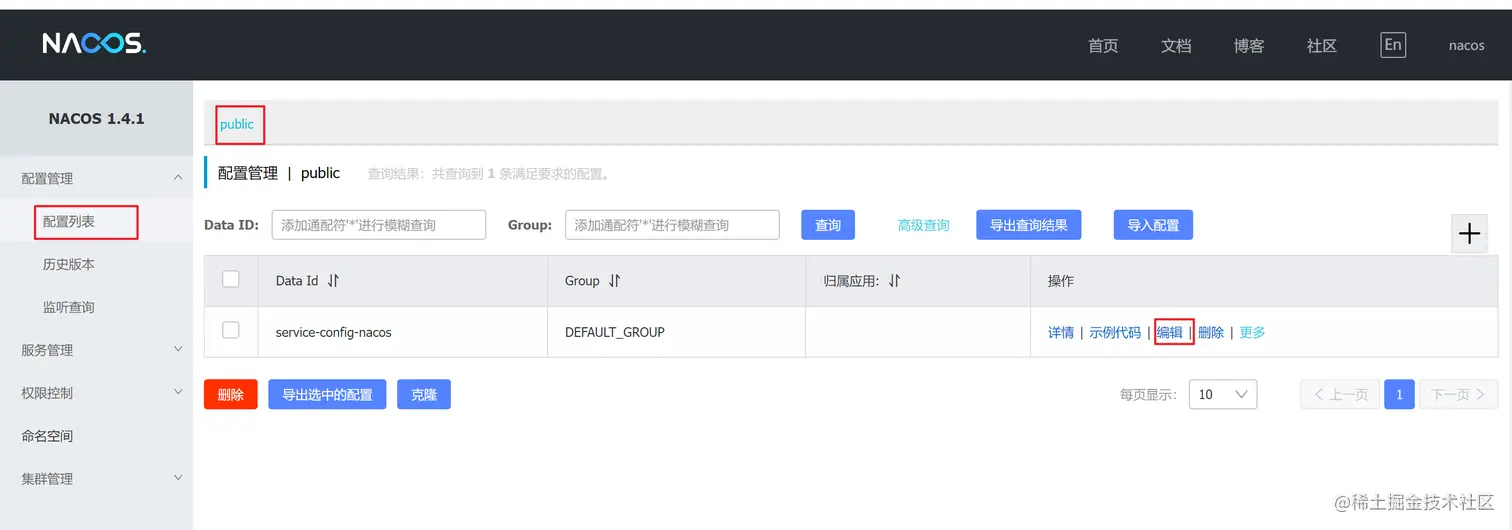This screenshot has height=530, width=1512.
Task: Click the 下一页 pagination button
Action: (x=1458, y=394)
